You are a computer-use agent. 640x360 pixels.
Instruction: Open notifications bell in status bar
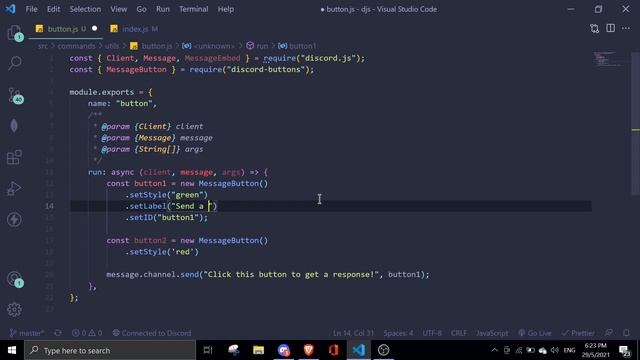pos(626,333)
